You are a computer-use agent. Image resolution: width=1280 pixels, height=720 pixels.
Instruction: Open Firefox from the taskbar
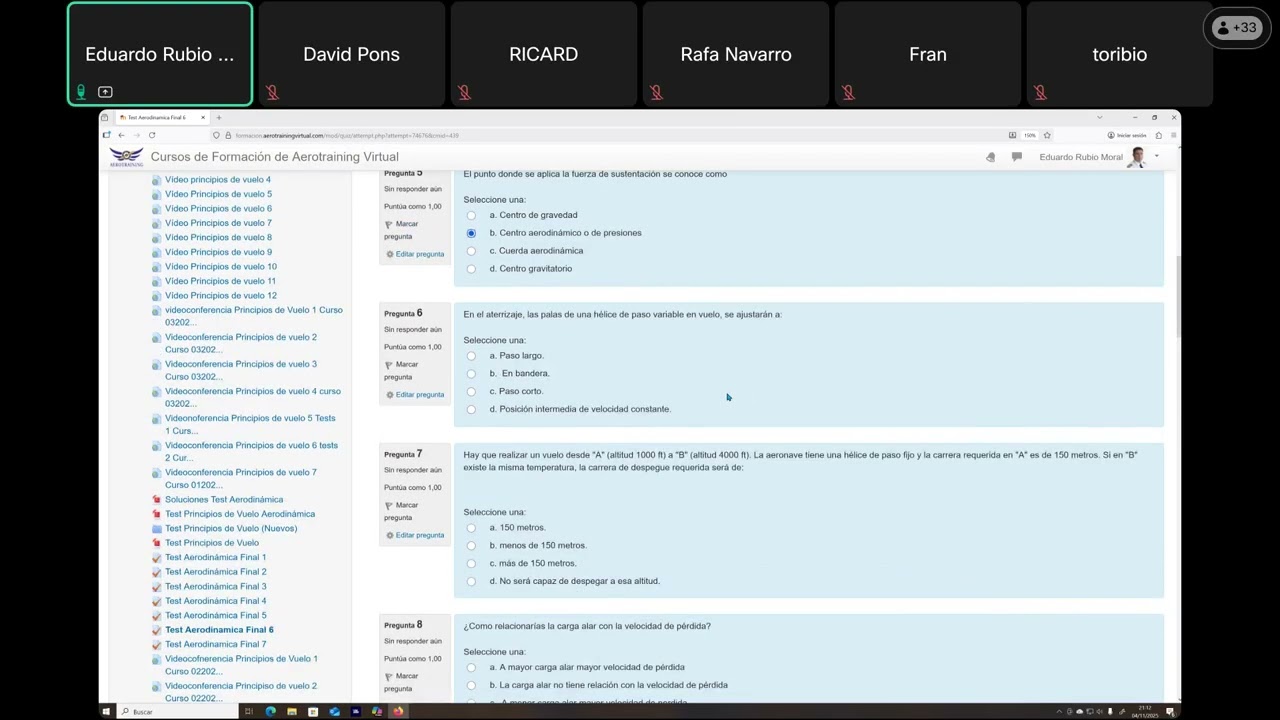(x=398, y=712)
